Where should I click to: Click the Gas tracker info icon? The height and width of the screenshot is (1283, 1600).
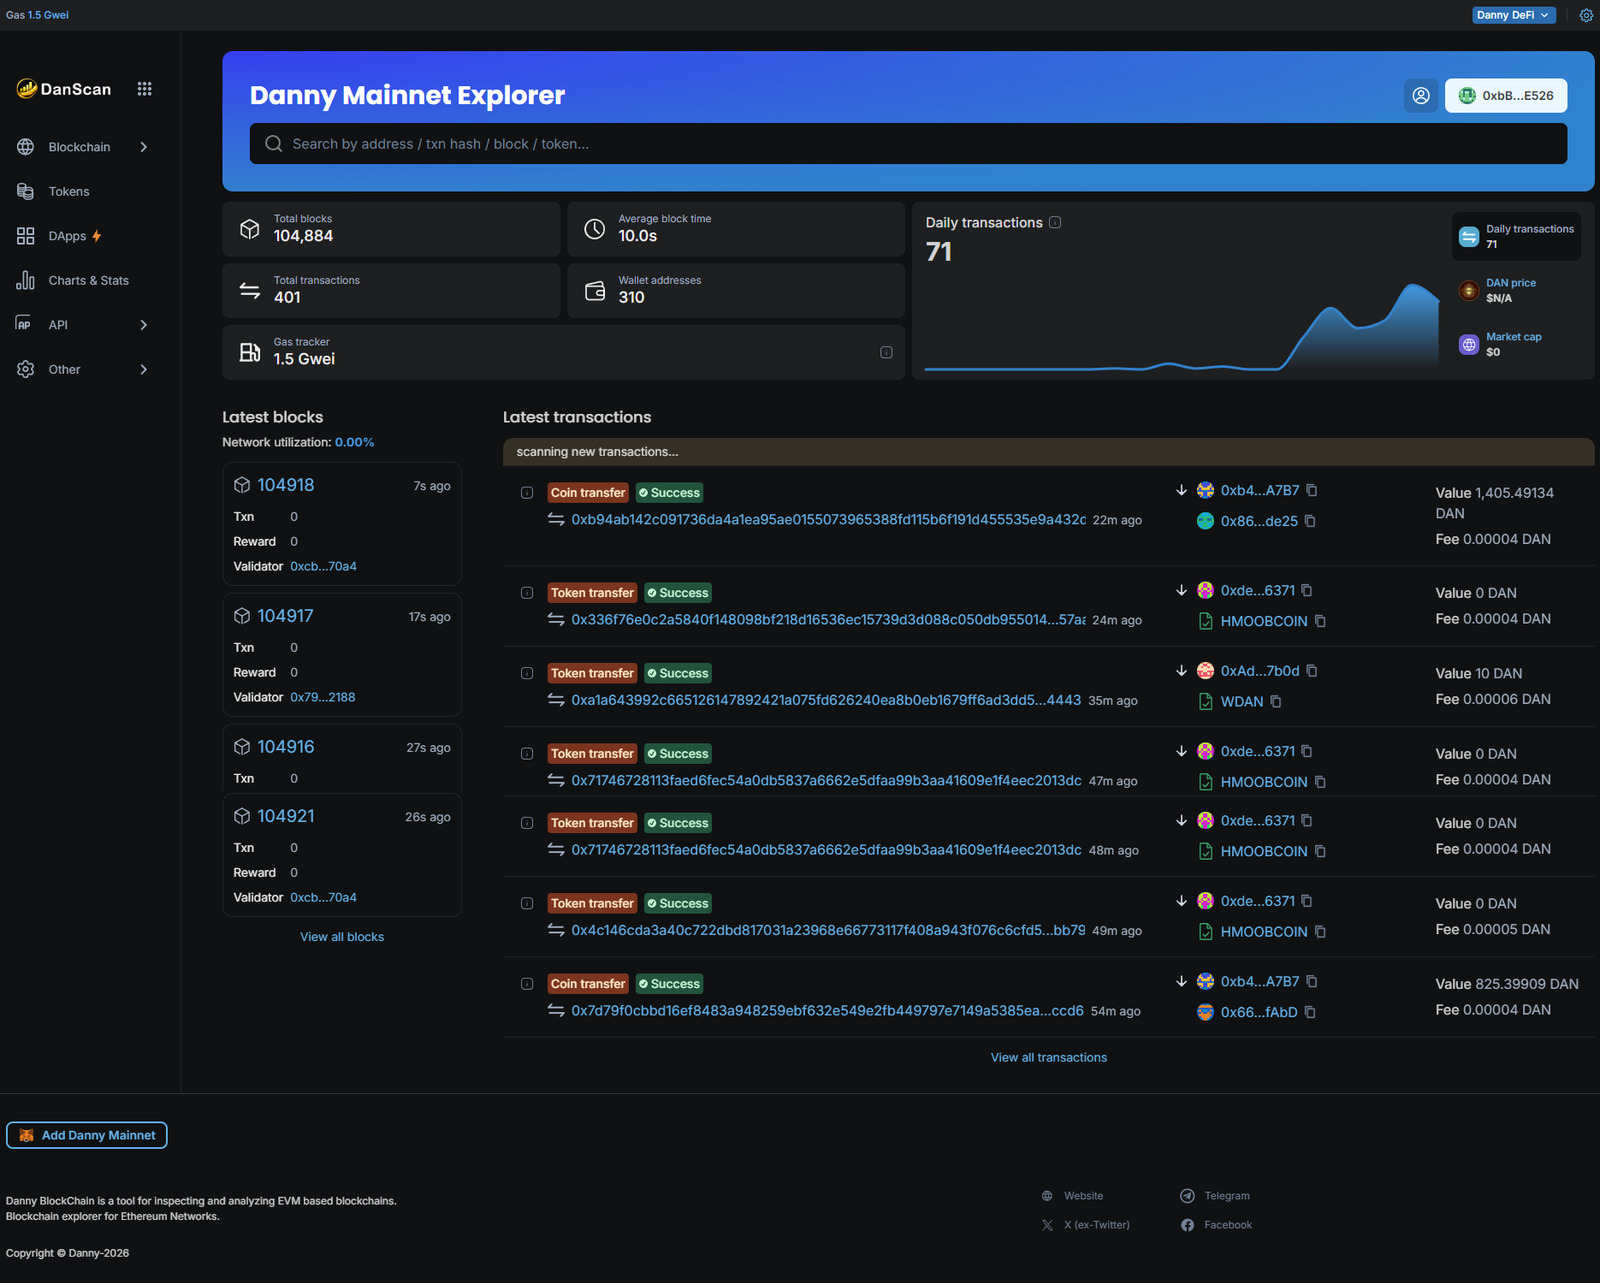click(886, 352)
